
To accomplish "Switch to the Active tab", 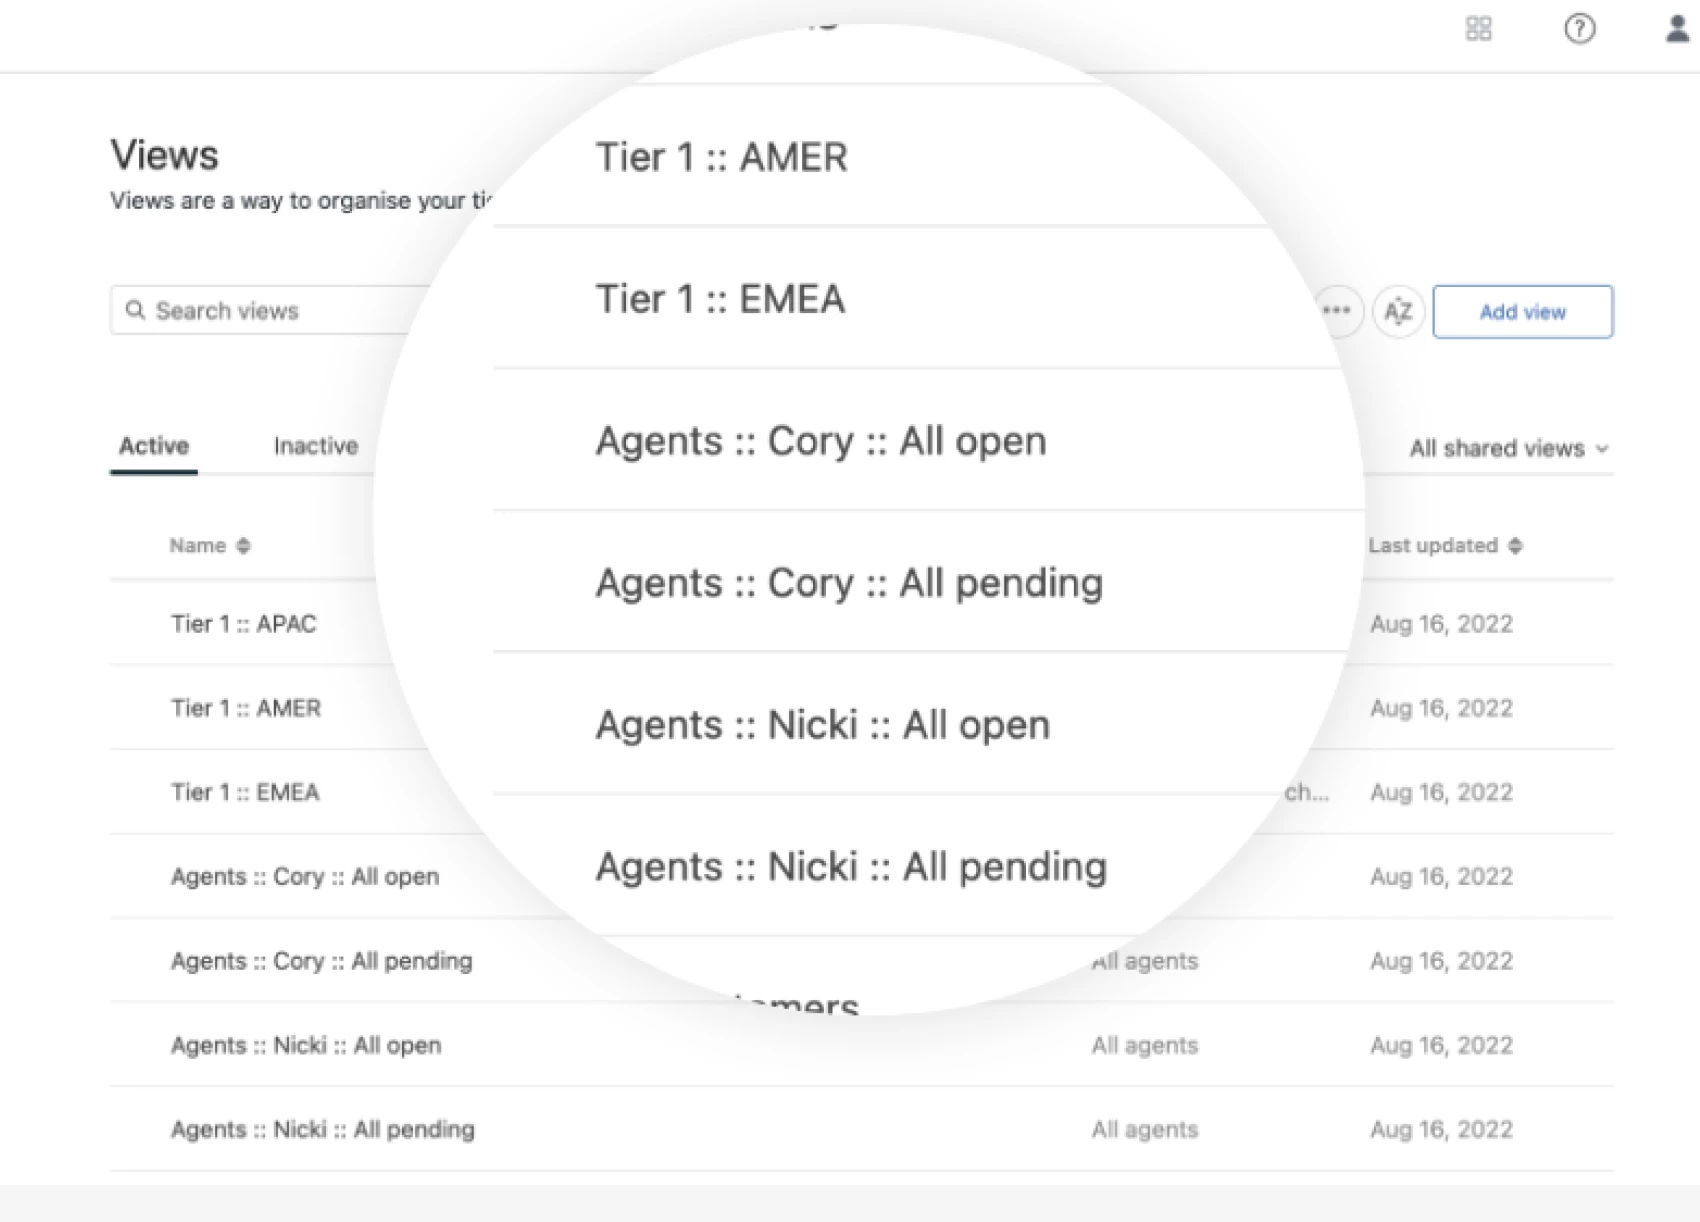I will click(x=153, y=446).
